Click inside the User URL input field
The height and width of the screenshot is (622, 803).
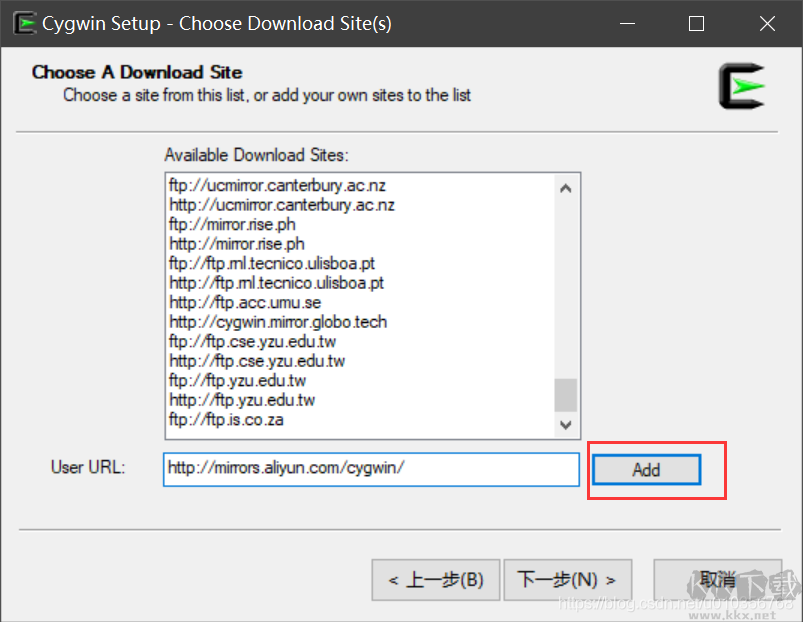pos(370,470)
